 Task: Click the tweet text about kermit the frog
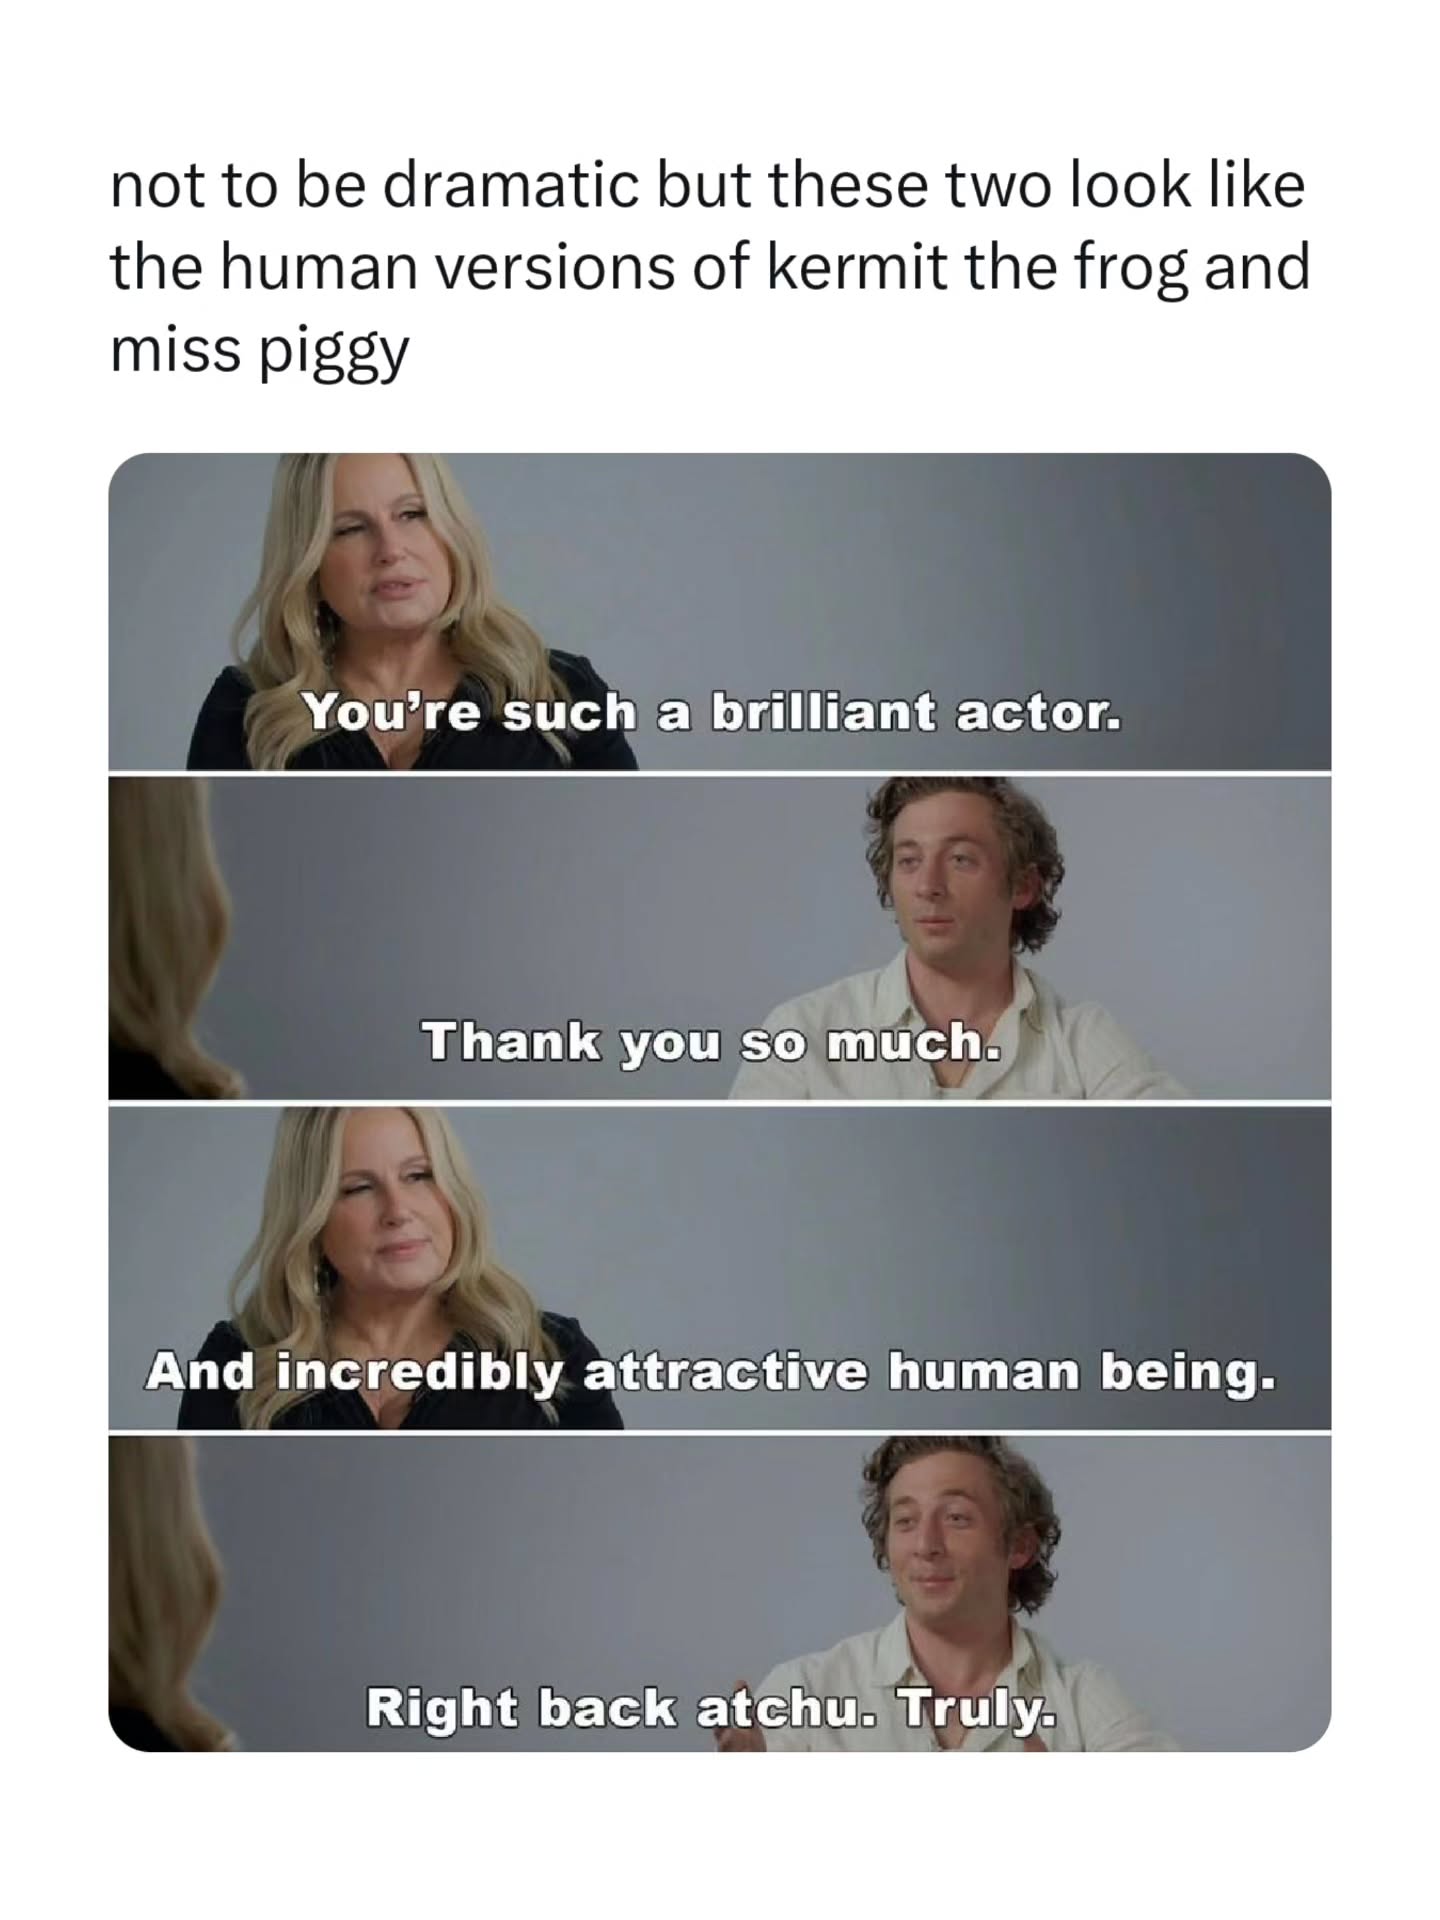pos(709,268)
